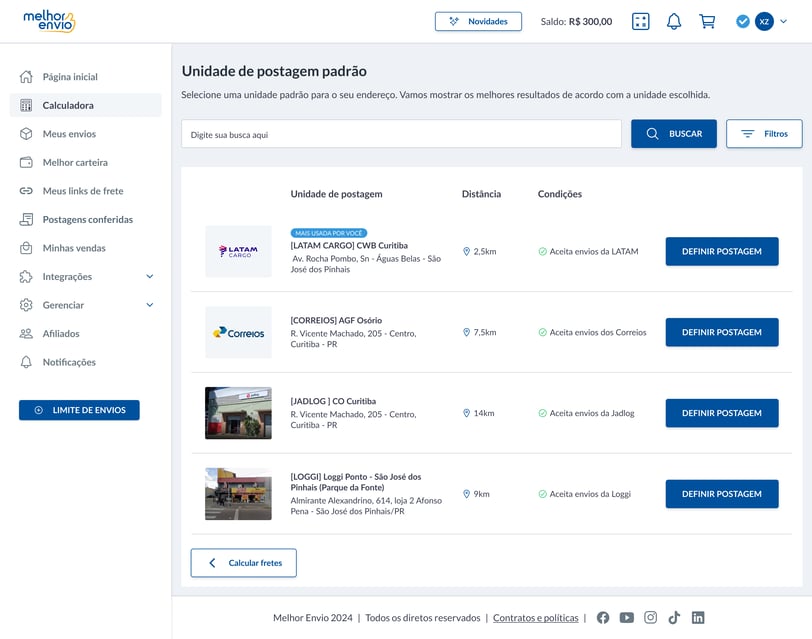Expand the Gerenciar chevron
Screen dimensions: 812x639
(150, 305)
